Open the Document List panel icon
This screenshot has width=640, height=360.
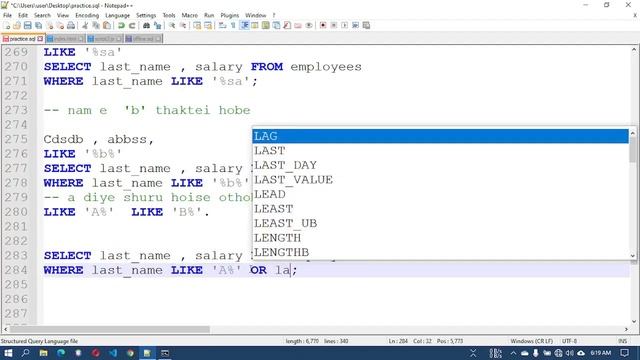(x=276, y=25)
